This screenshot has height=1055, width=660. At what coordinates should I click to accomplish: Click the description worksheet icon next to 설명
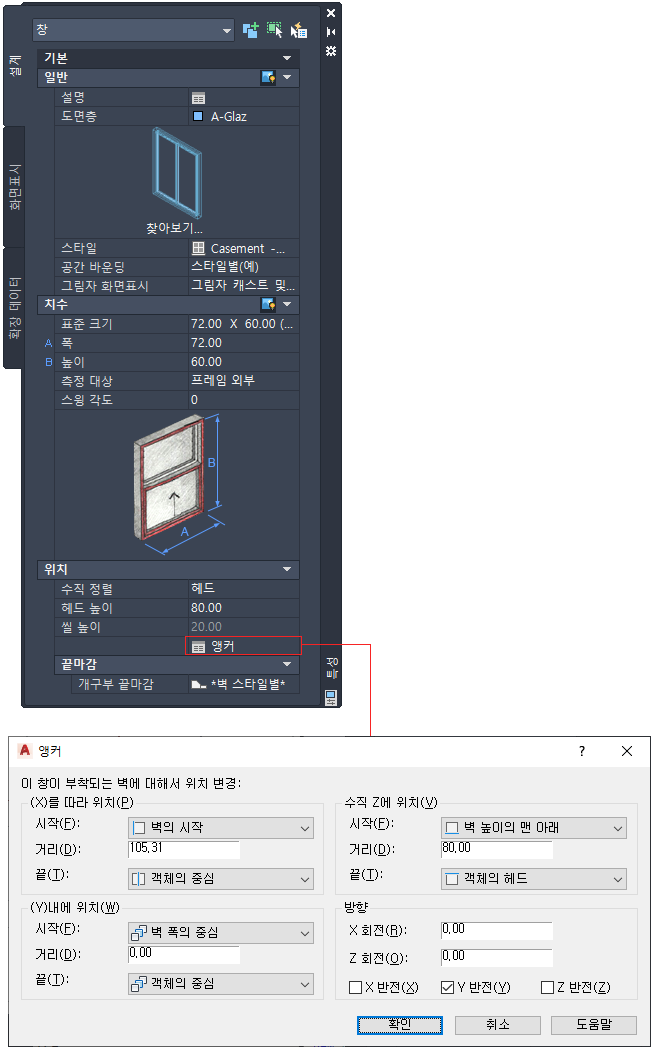click(x=198, y=98)
